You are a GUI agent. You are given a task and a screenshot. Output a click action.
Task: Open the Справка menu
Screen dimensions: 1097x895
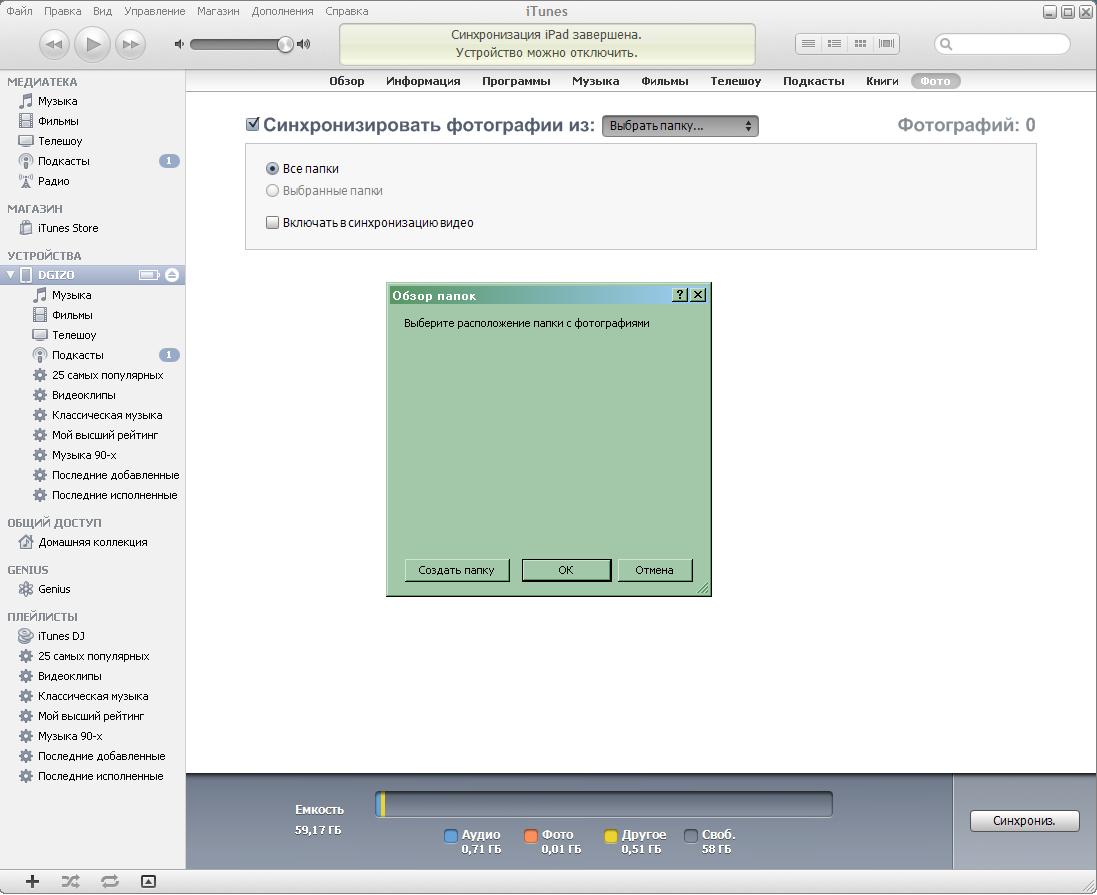coord(346,11)
